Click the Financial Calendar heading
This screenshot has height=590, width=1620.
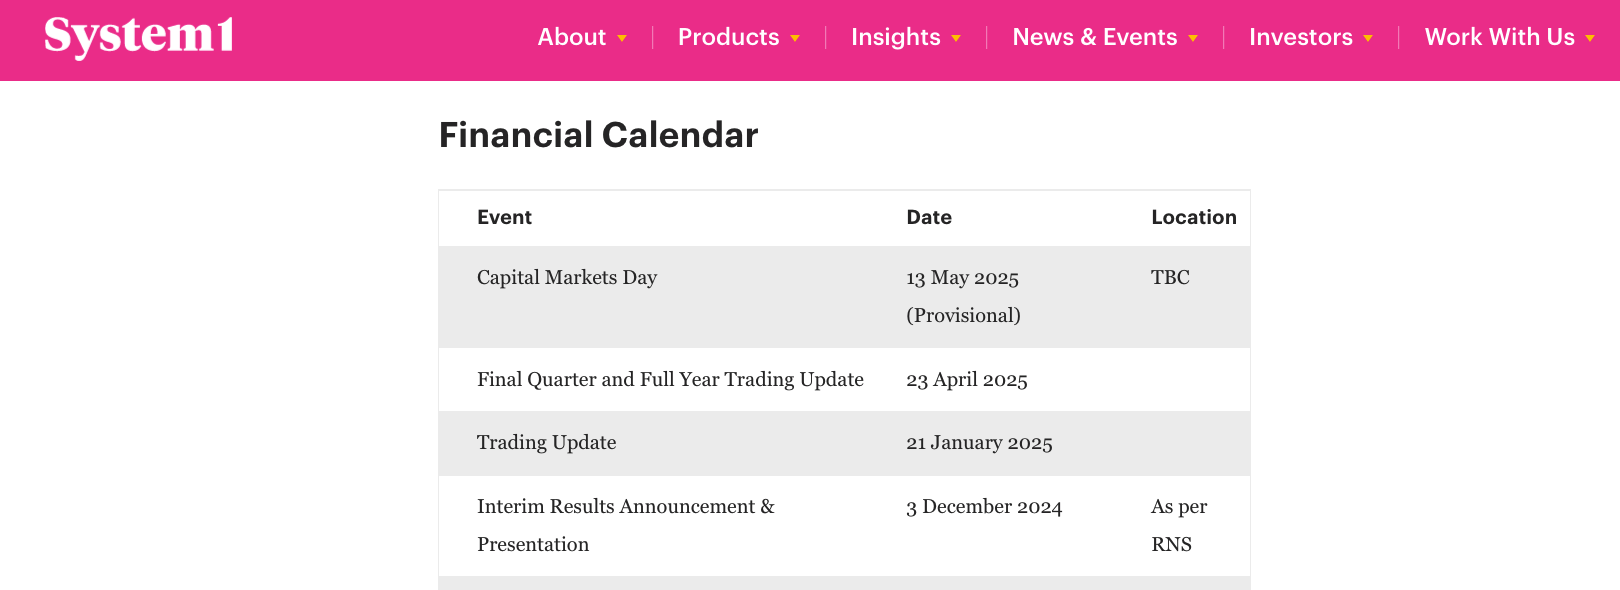(598, 135)
